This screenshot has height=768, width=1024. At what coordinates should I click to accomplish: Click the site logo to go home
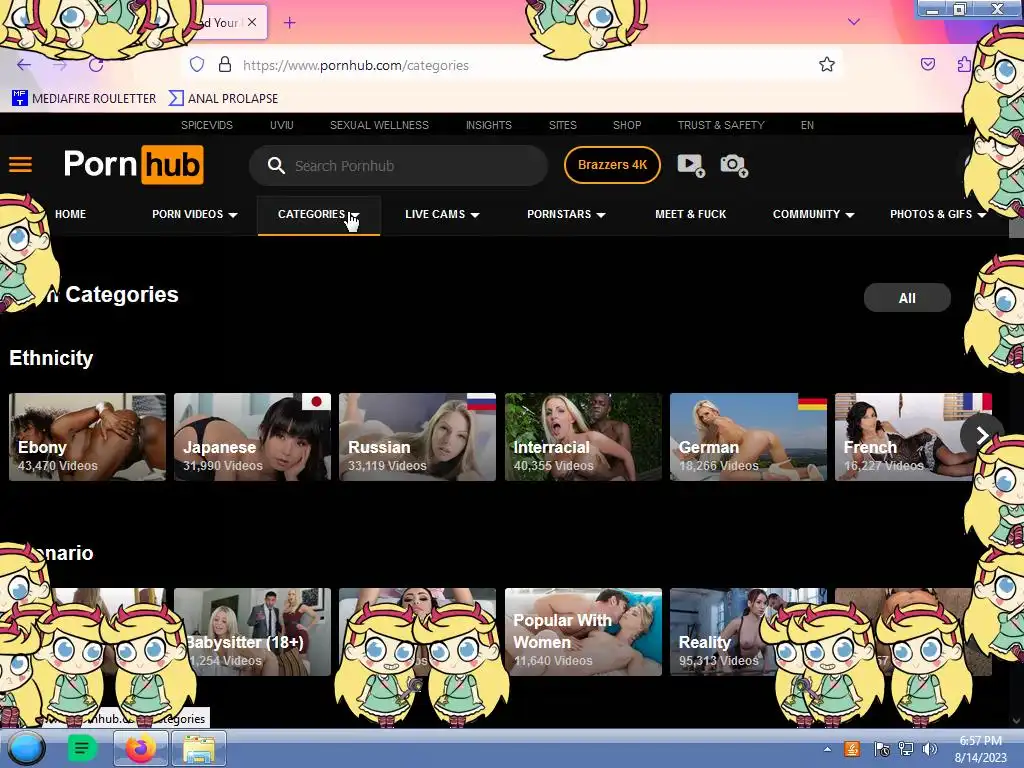(x=134, y=165)
